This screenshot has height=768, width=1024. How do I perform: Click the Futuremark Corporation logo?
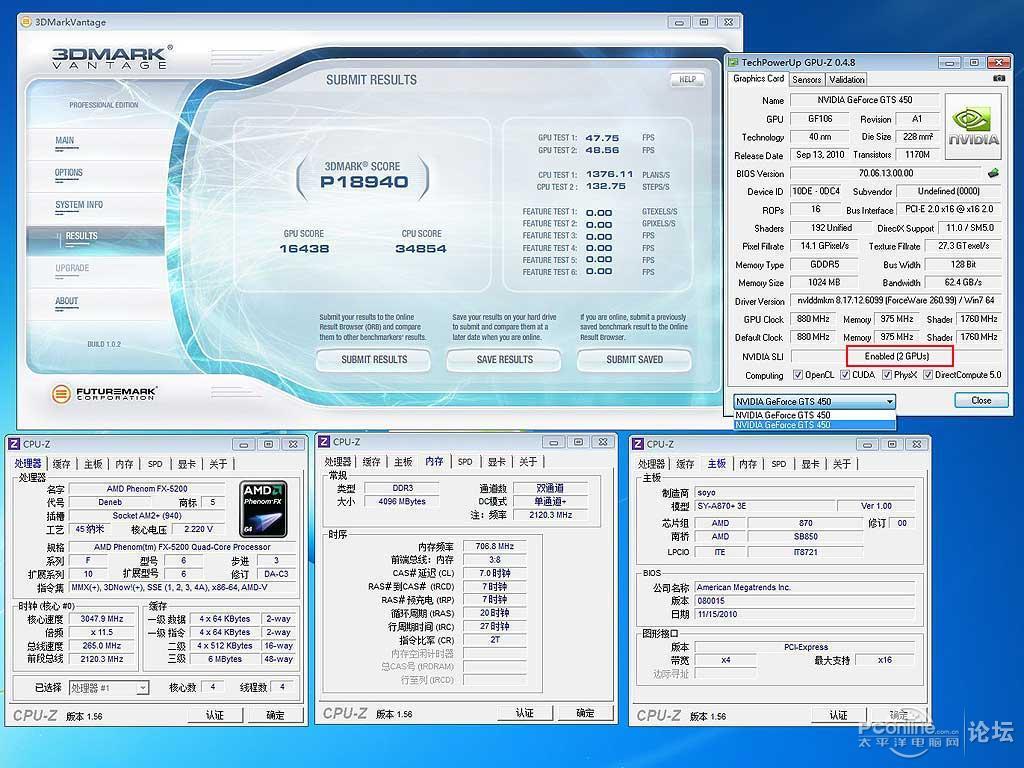point(104,393)
